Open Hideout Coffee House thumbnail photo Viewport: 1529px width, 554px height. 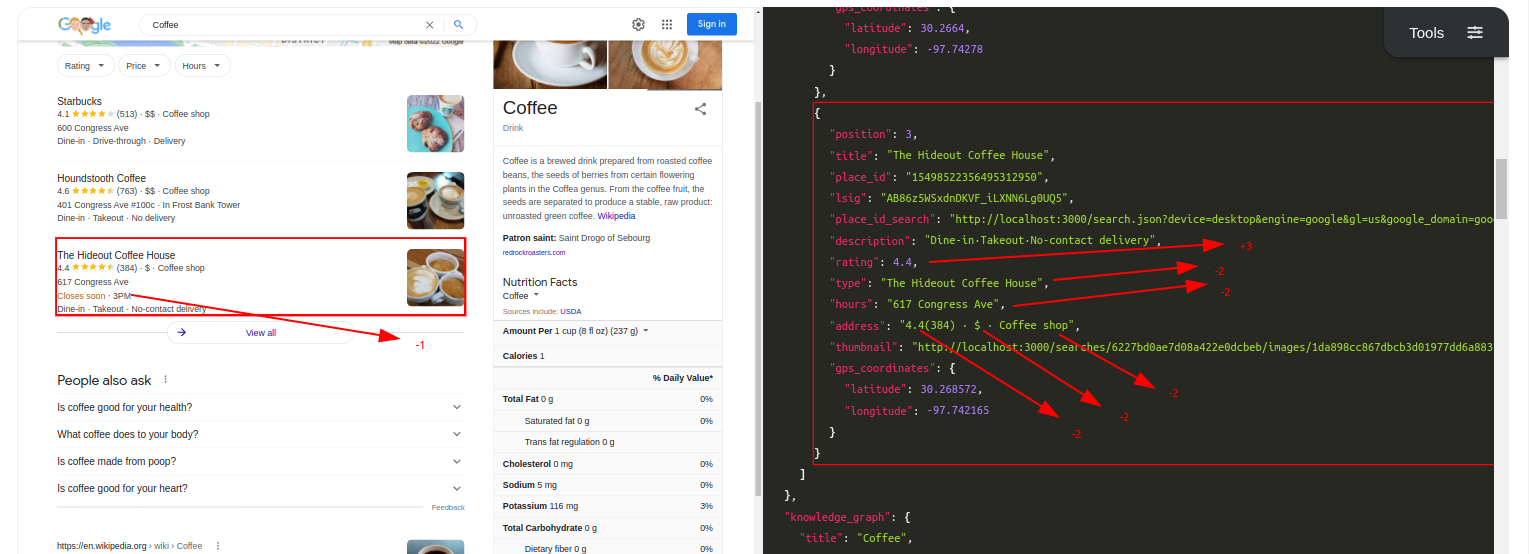point(436,277)
